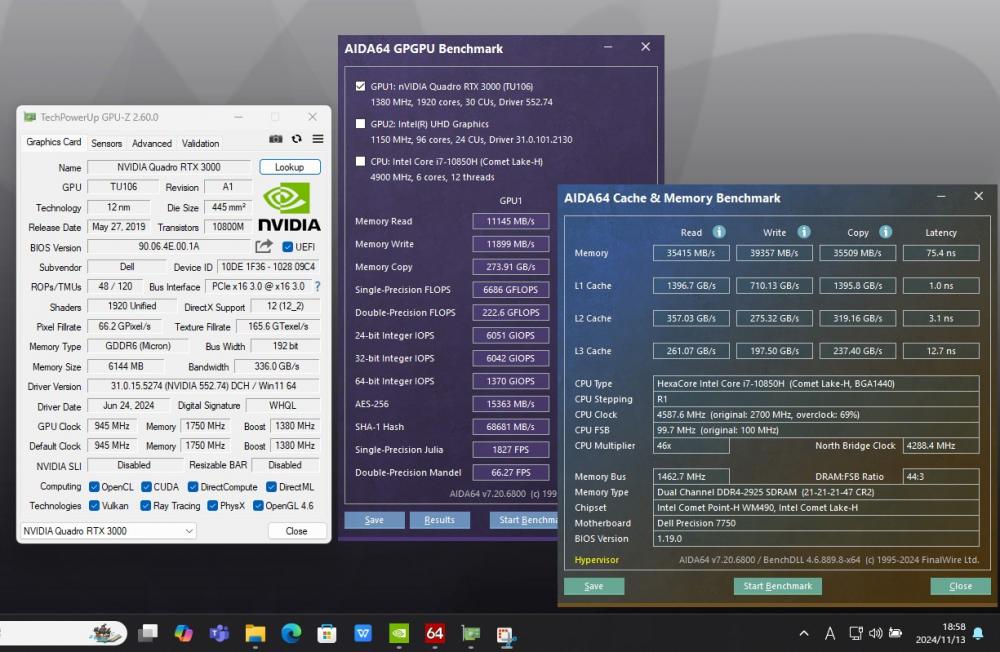The image size is (1000, 652).
Task: Click the Memory Read info icon
Action: 718,232
